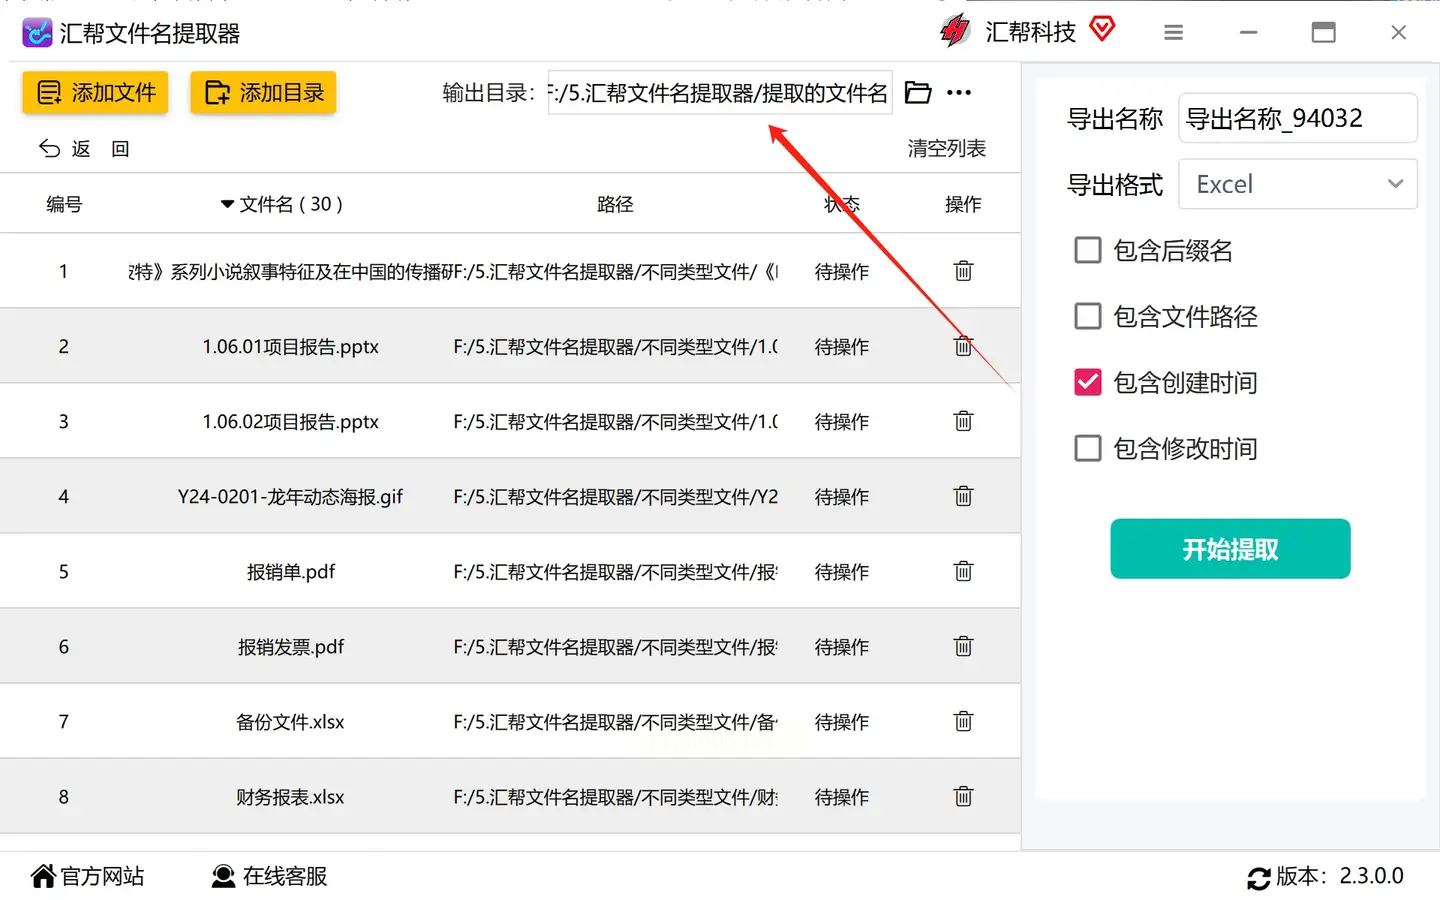Viewport: 1440px width, 900px height.
Task: Enable the 包含后缀名 checkbox
Action: (x=1087, y=250)
